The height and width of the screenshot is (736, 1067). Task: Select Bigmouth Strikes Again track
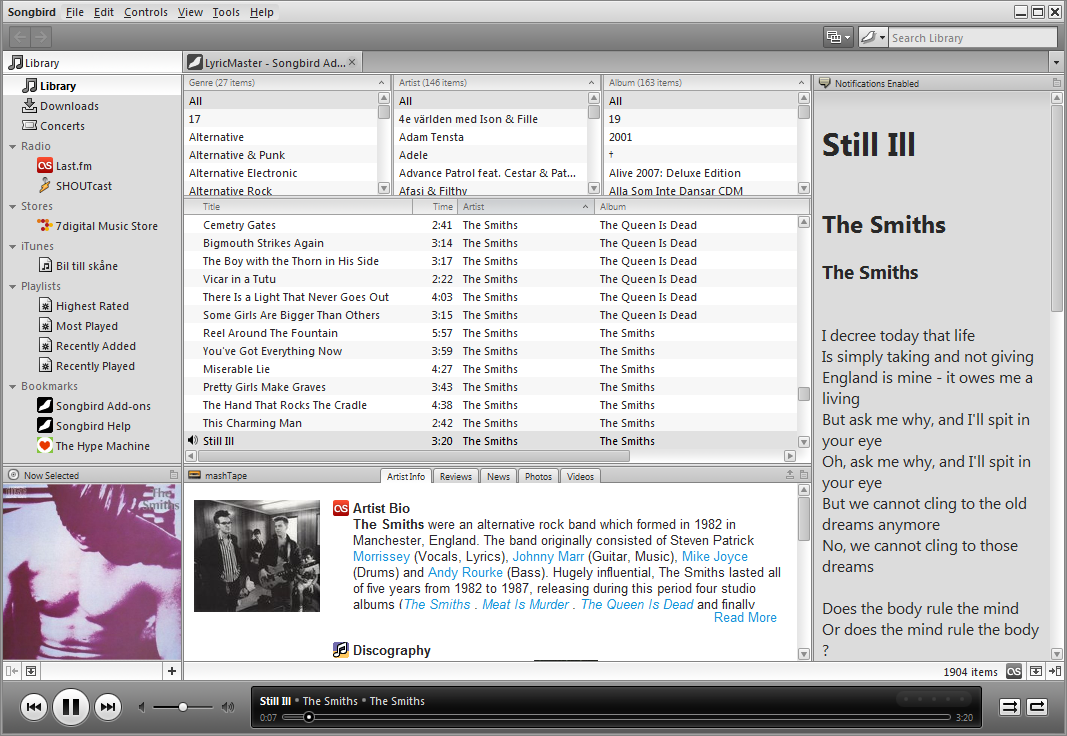coord(490,243)
